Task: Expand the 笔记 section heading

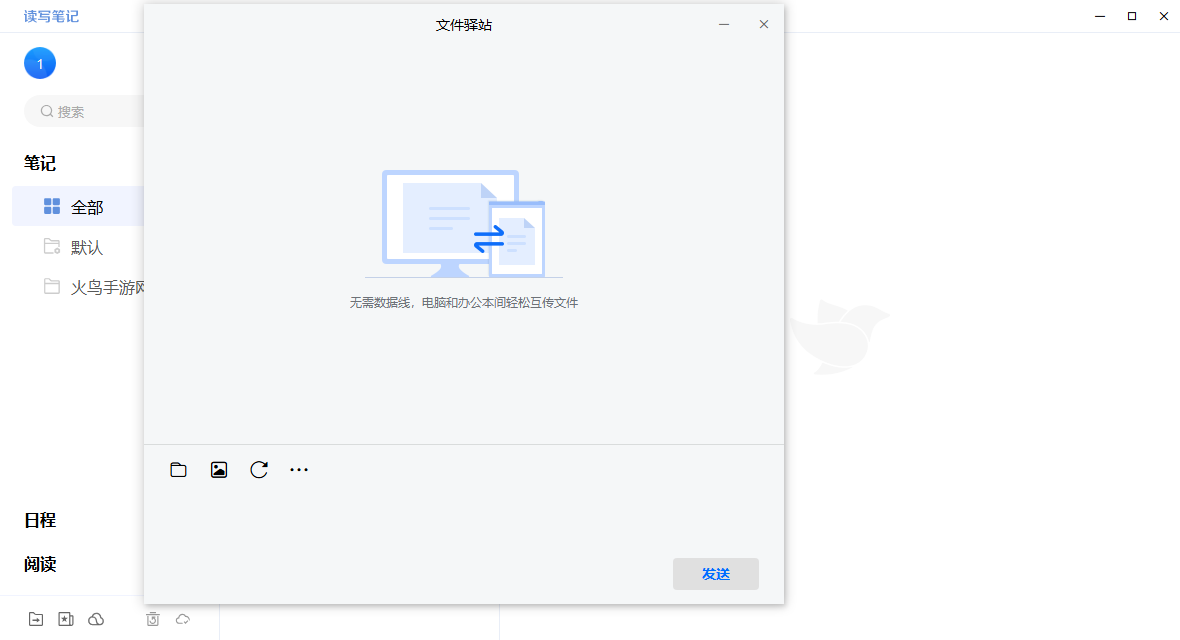Action: tap(40, 163)
